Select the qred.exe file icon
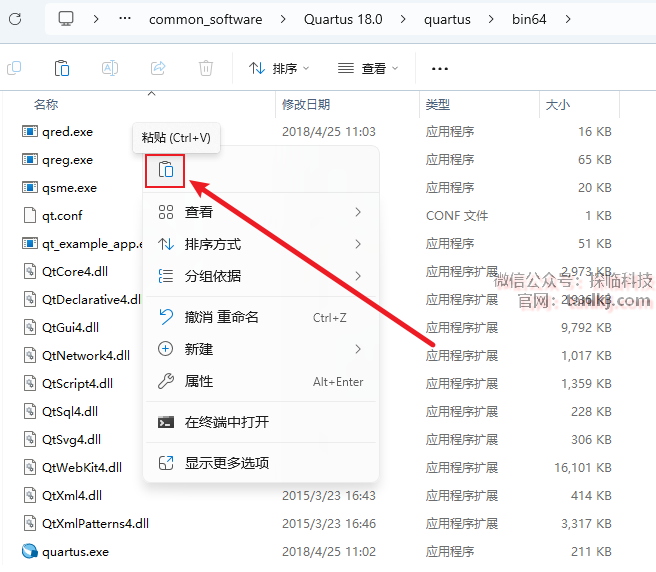Screen dimensions: 656x572 point(30,132)
